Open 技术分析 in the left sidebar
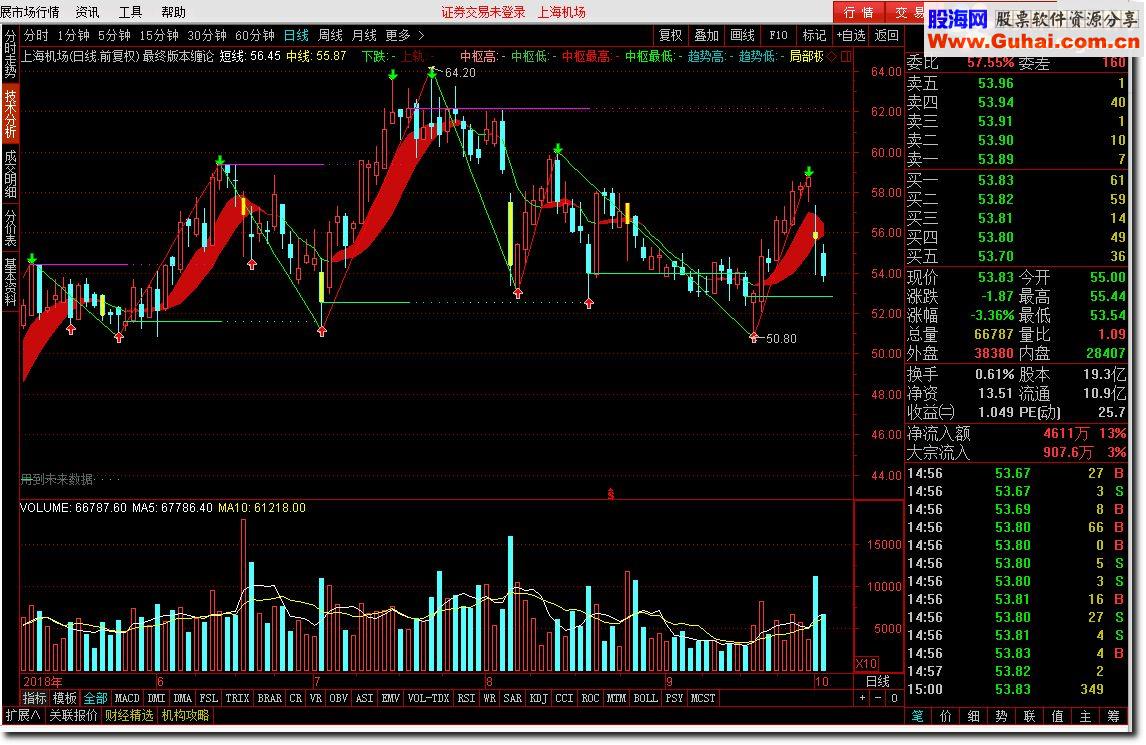The width and height of the screenshot is (1146, 745). pyautogui.click(x=10, y=113)
